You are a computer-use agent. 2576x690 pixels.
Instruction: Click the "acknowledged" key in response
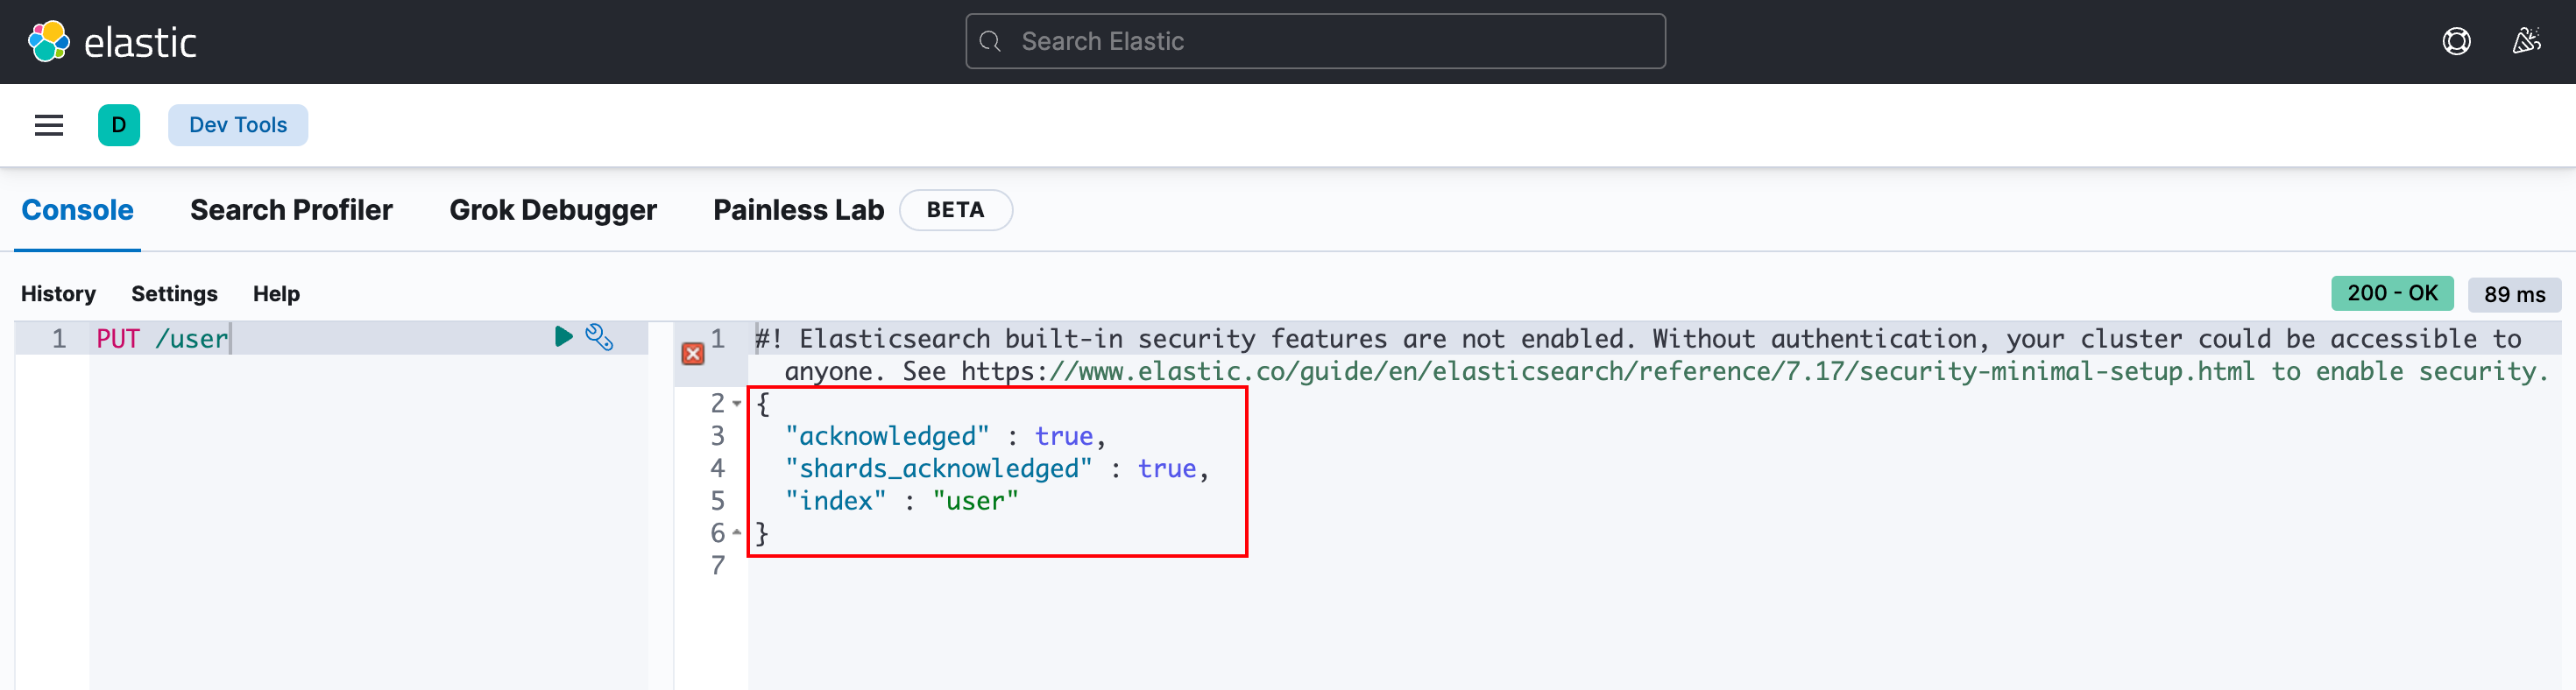pos(887,436)
